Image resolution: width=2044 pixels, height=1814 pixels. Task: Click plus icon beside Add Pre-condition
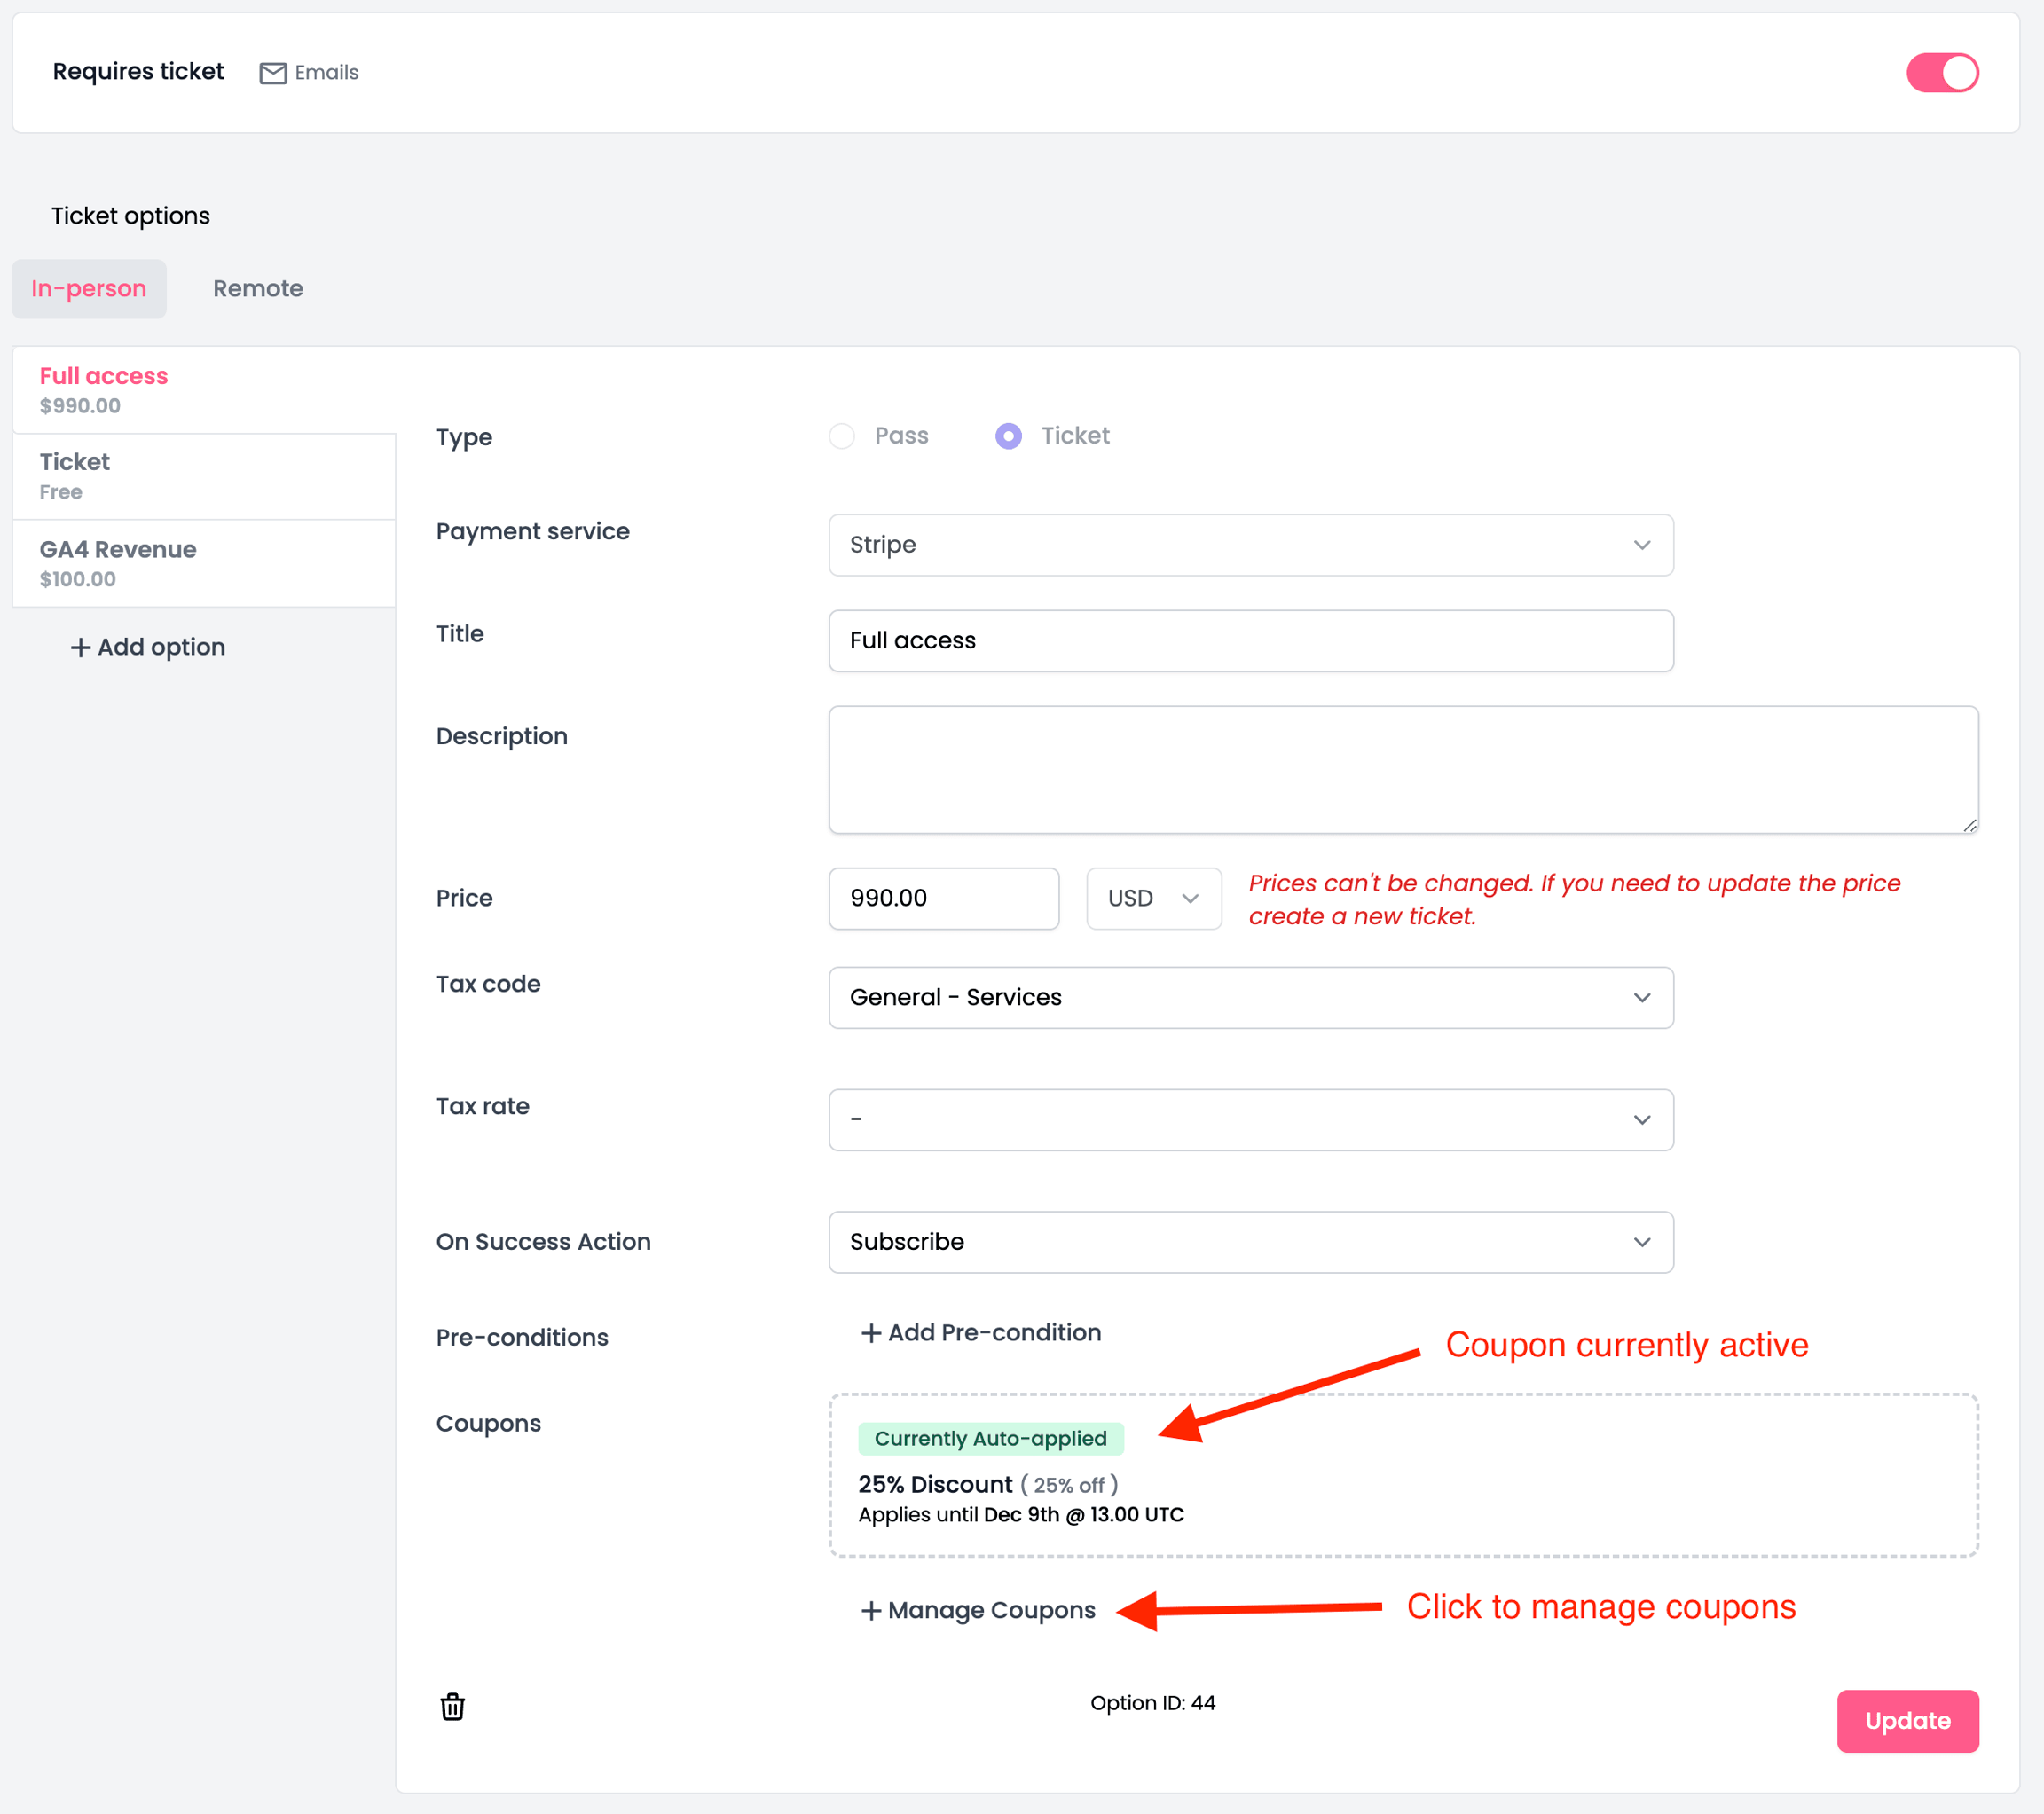point(871,1333)
